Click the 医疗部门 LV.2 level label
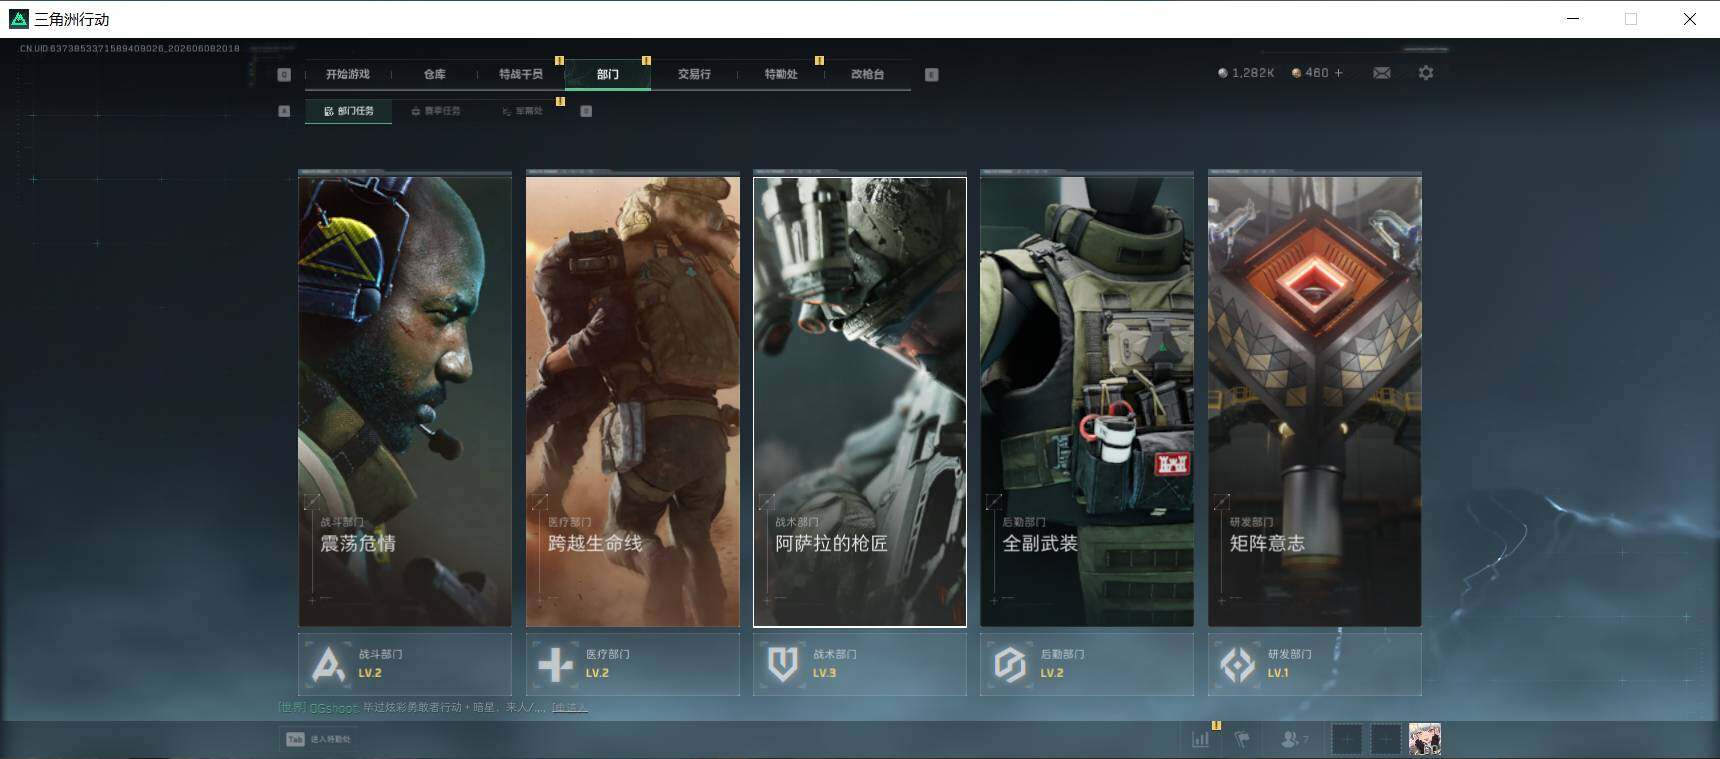This screenshot has height=759, width=1720. 597,673
